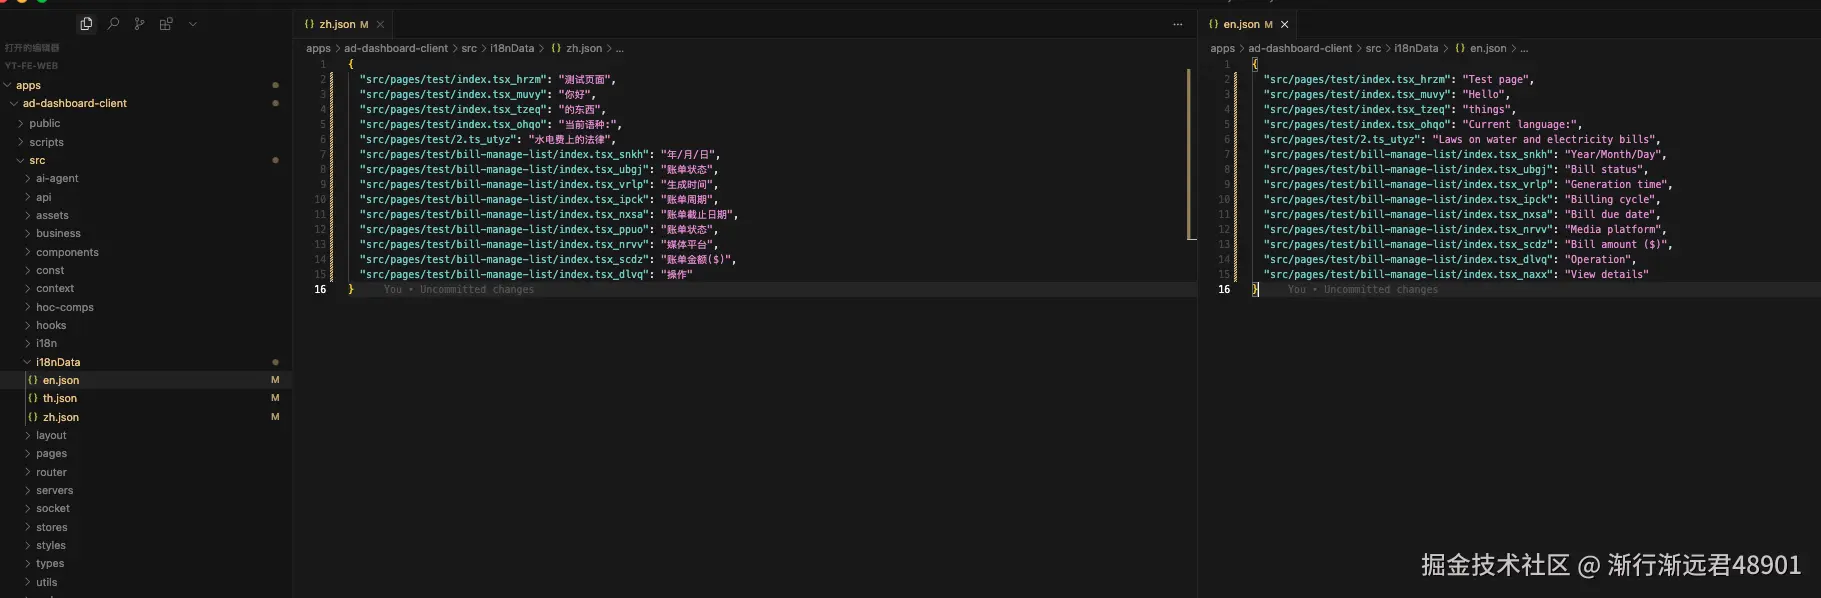Screen dimensions: 1821x598
Task: Click the zh.json editor vertical scrollbar
Action: [1191, 155]
